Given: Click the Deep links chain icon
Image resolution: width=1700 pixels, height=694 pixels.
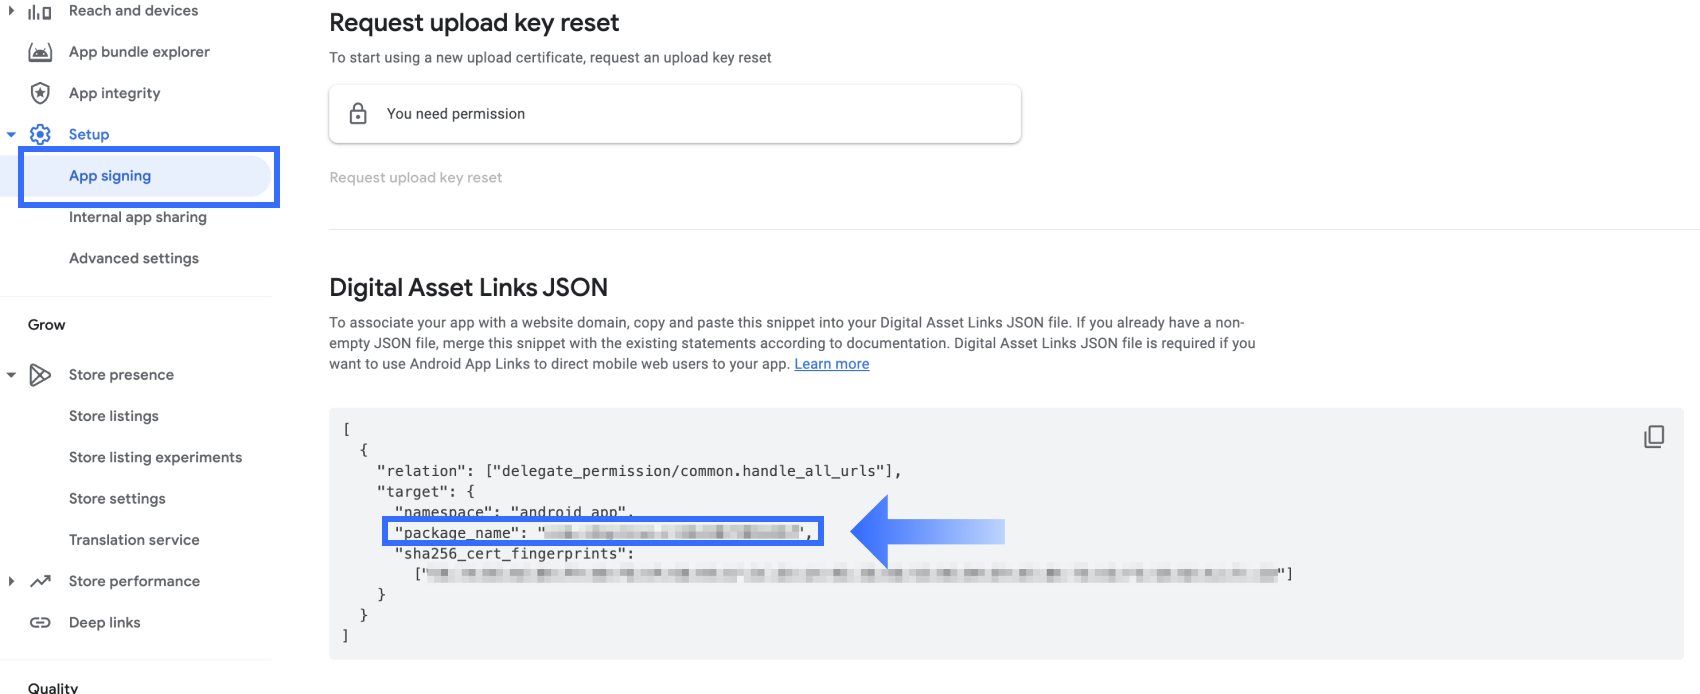Looking at the screenshot, I should tap(40, 622).
